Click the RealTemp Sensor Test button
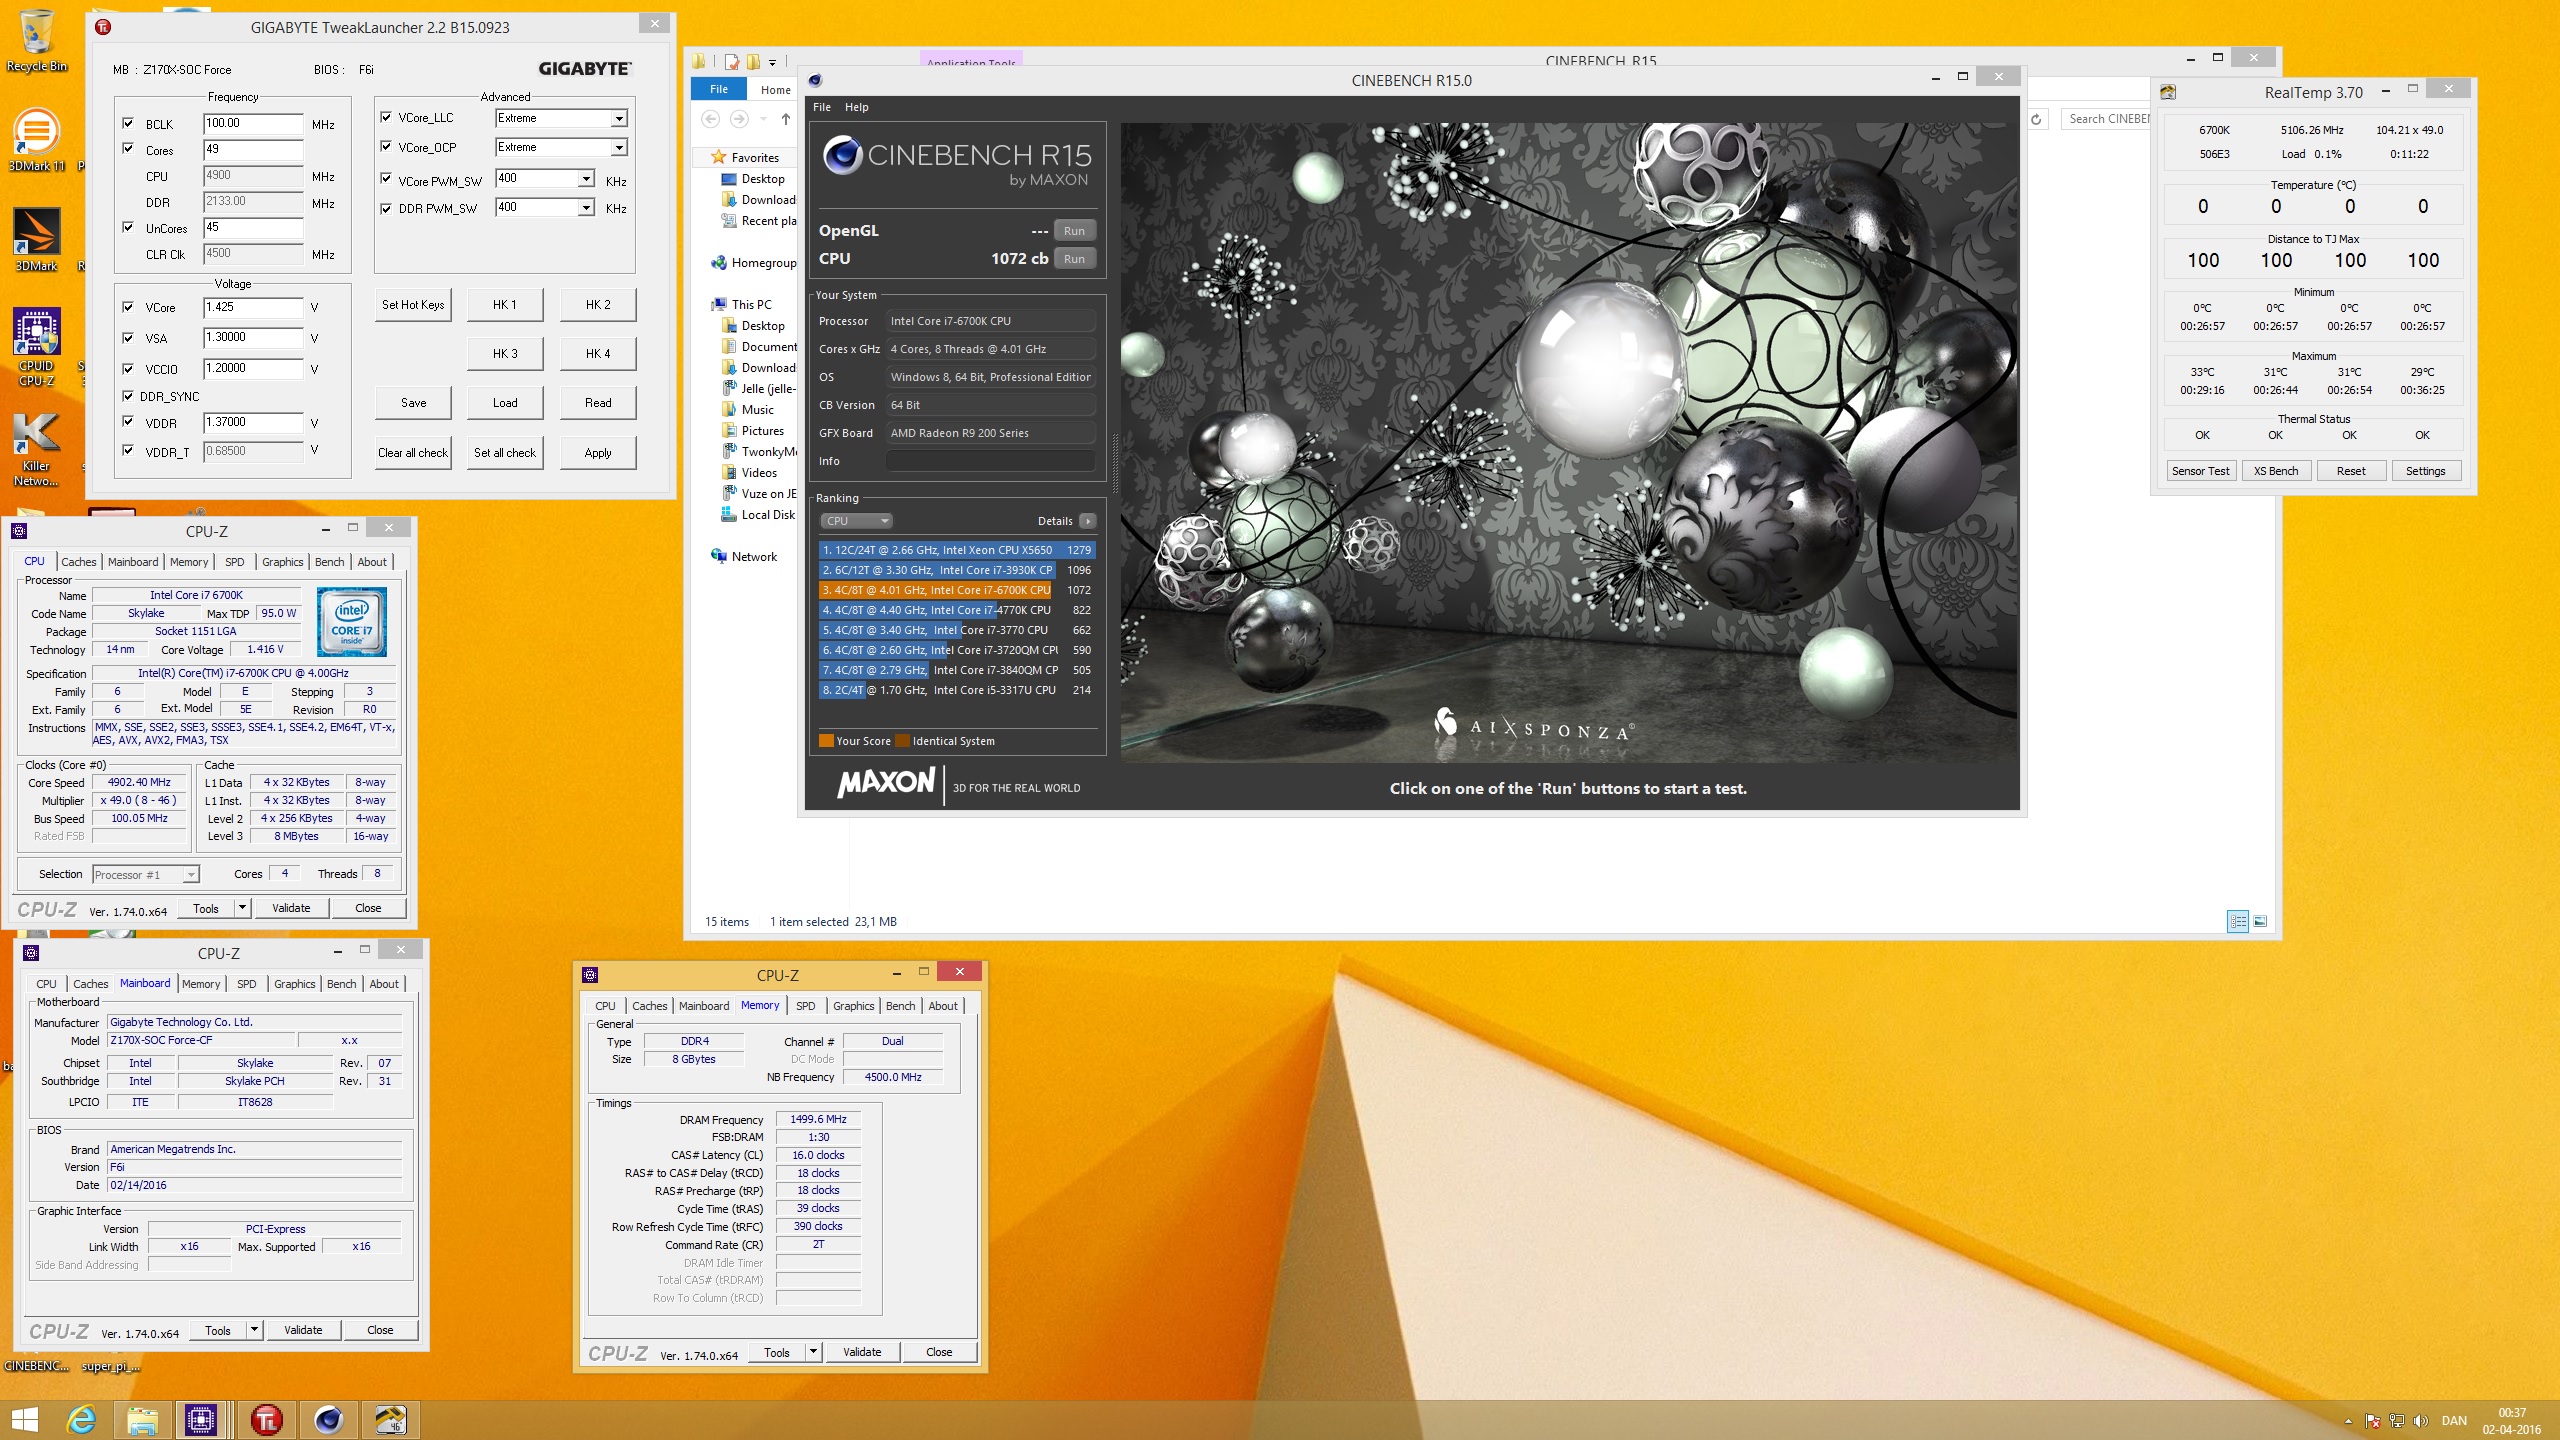2560x1440 pixels. (x=2201, y=471)
